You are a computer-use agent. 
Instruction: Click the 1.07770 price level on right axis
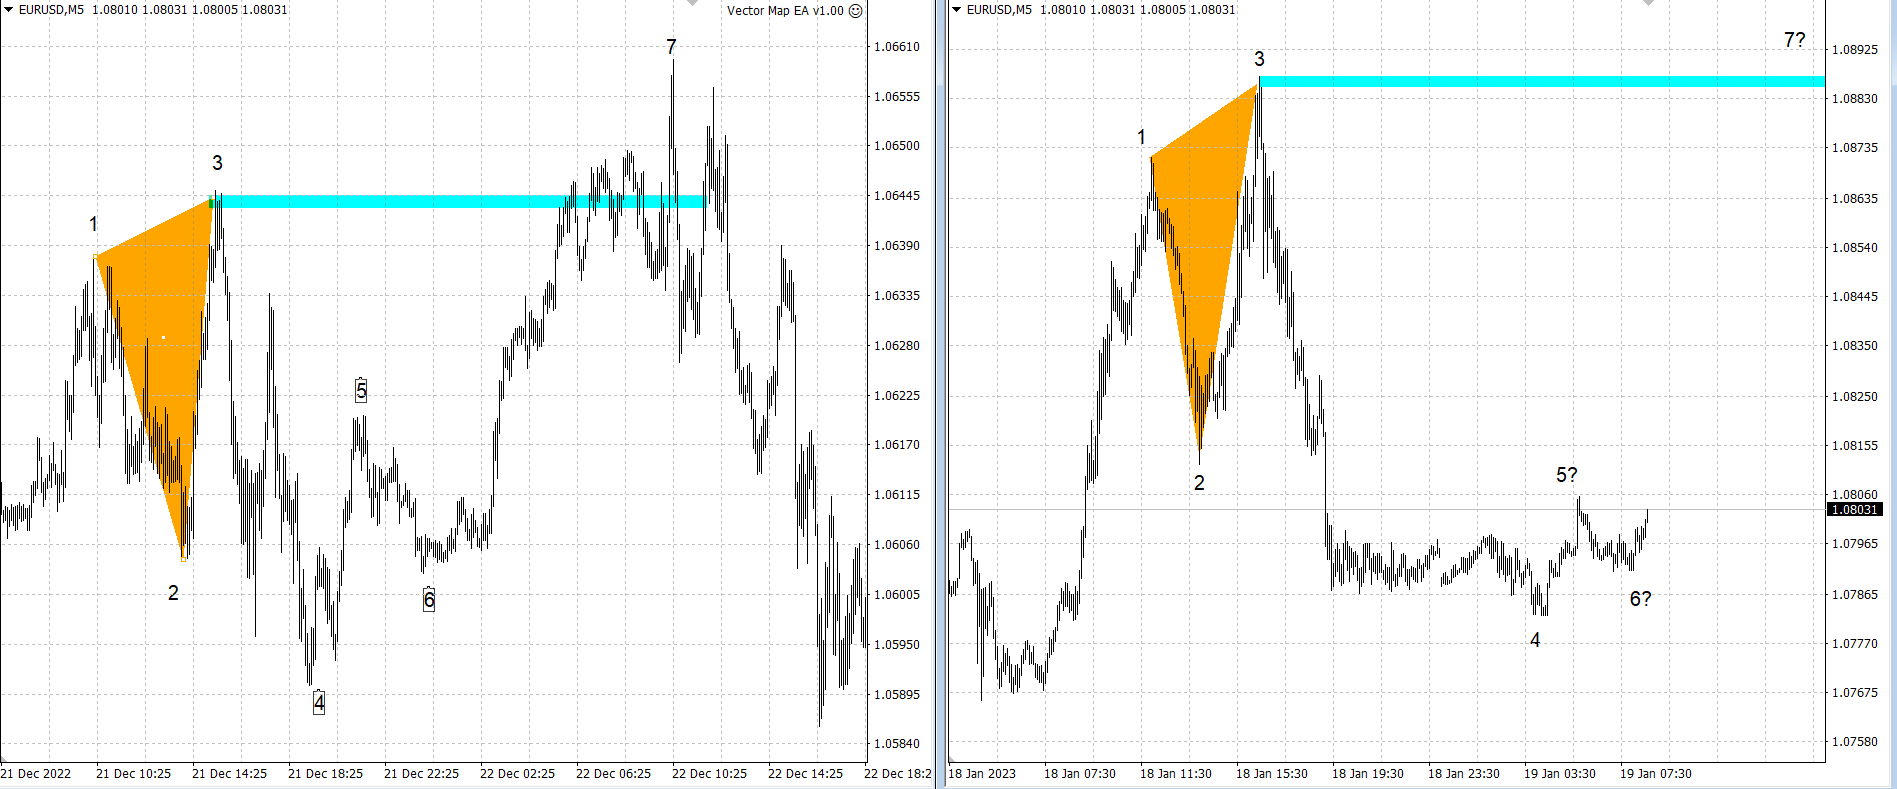(x=1855, y=644)
